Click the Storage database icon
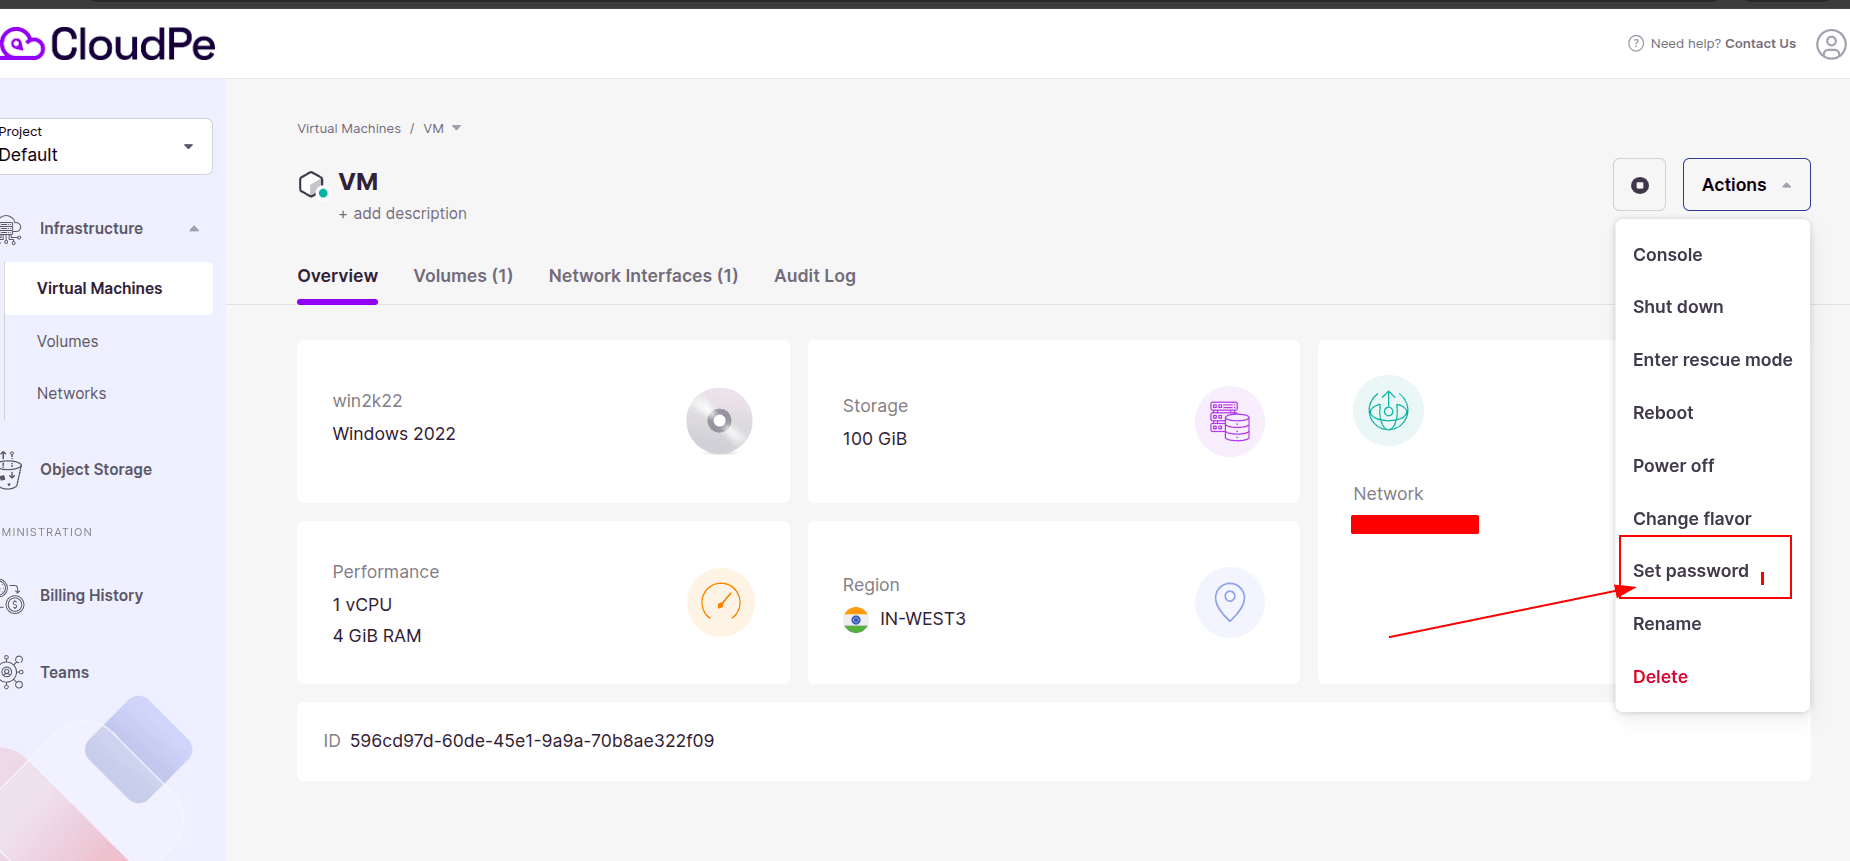 click(x=1230, y=421)
